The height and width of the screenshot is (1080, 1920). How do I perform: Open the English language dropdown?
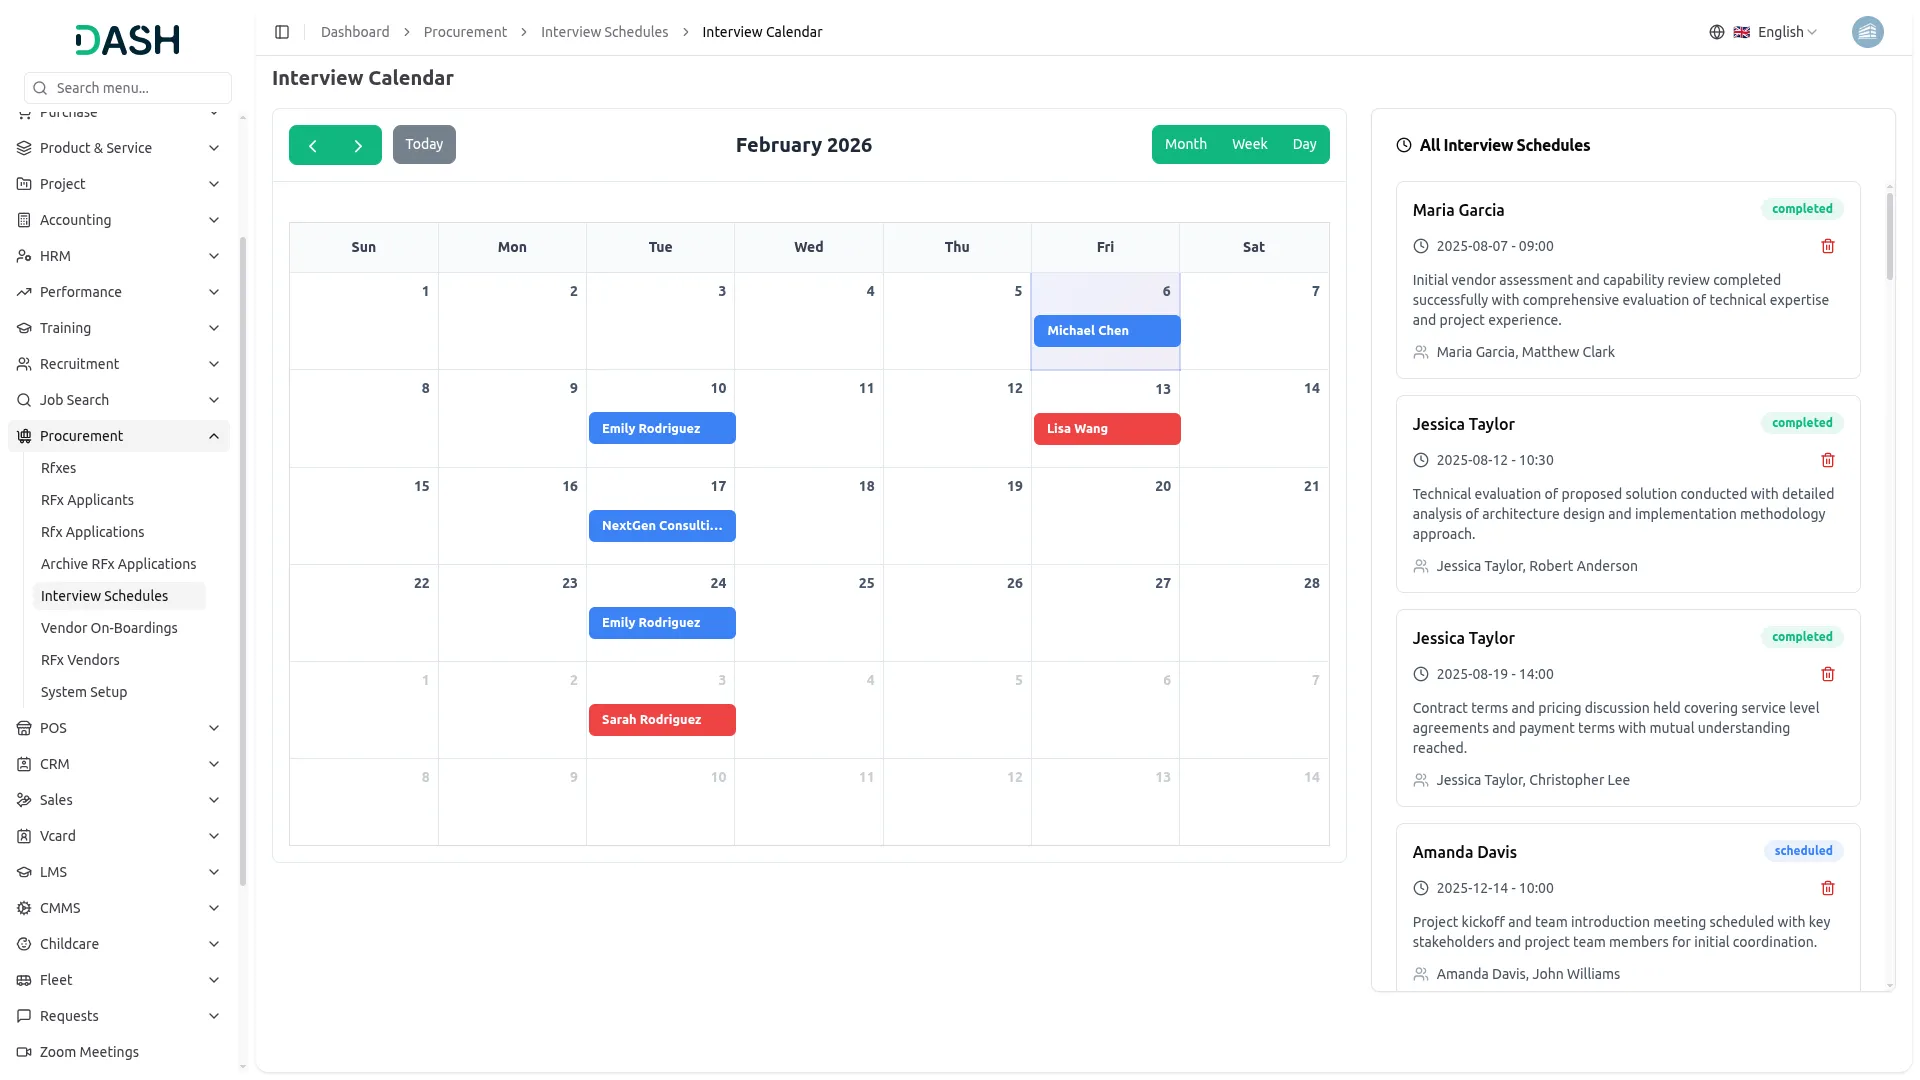1786,32
